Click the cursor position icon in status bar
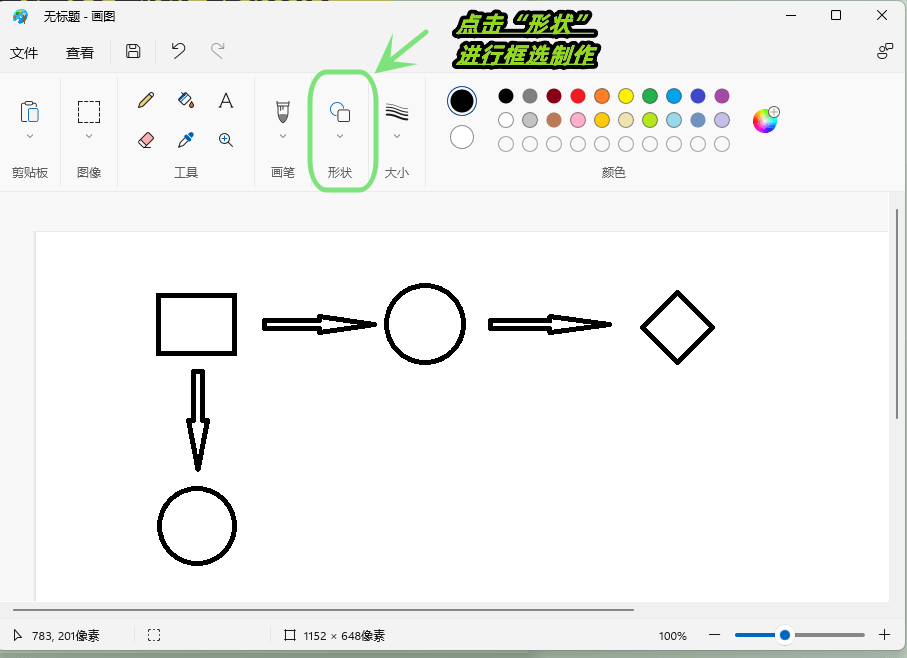Screen dimensions: 907x658 [x=18, y=635]
